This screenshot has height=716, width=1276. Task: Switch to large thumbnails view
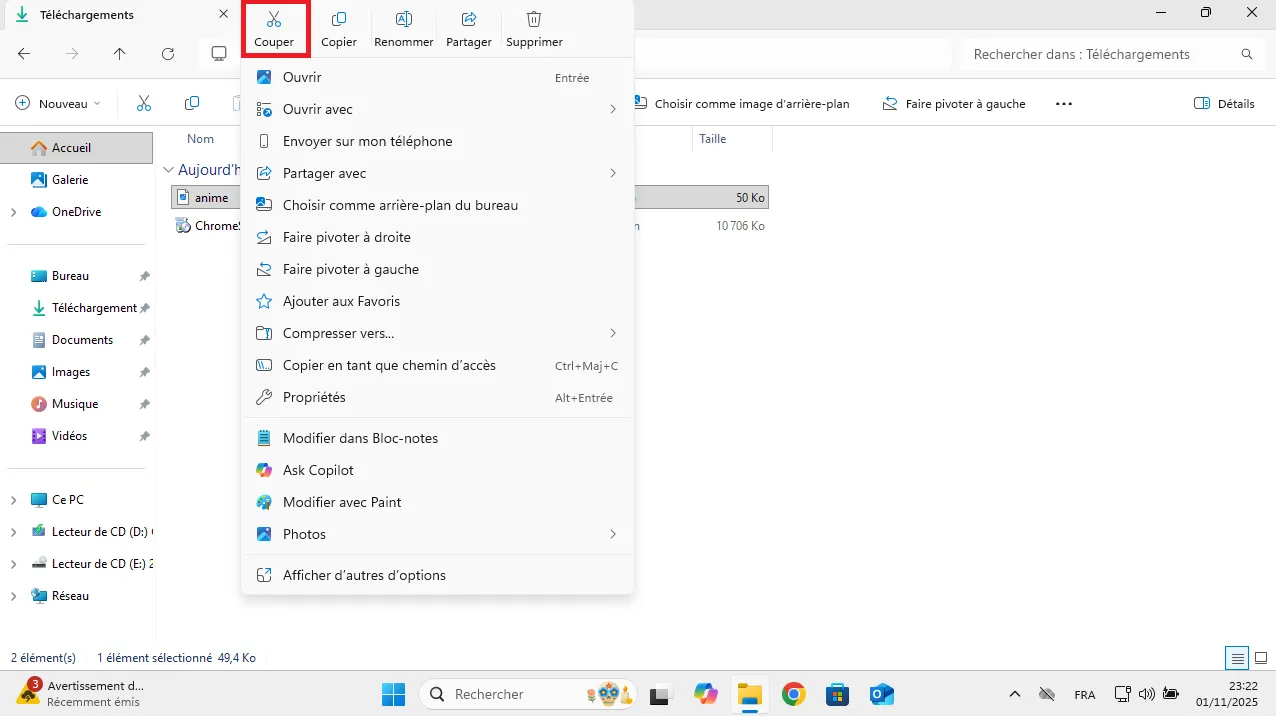pyautogui.click(x=1259, y=658)
